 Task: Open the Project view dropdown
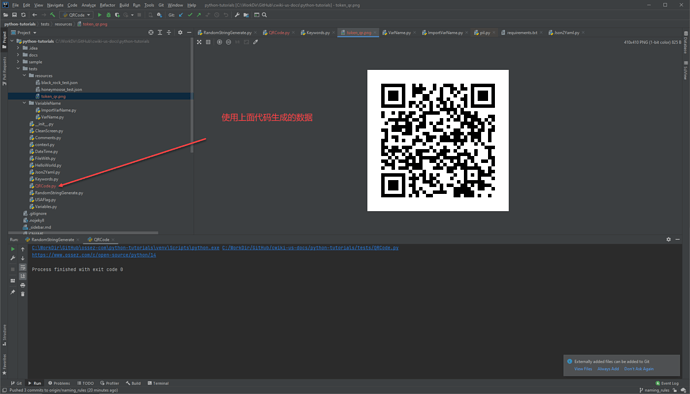24,33
